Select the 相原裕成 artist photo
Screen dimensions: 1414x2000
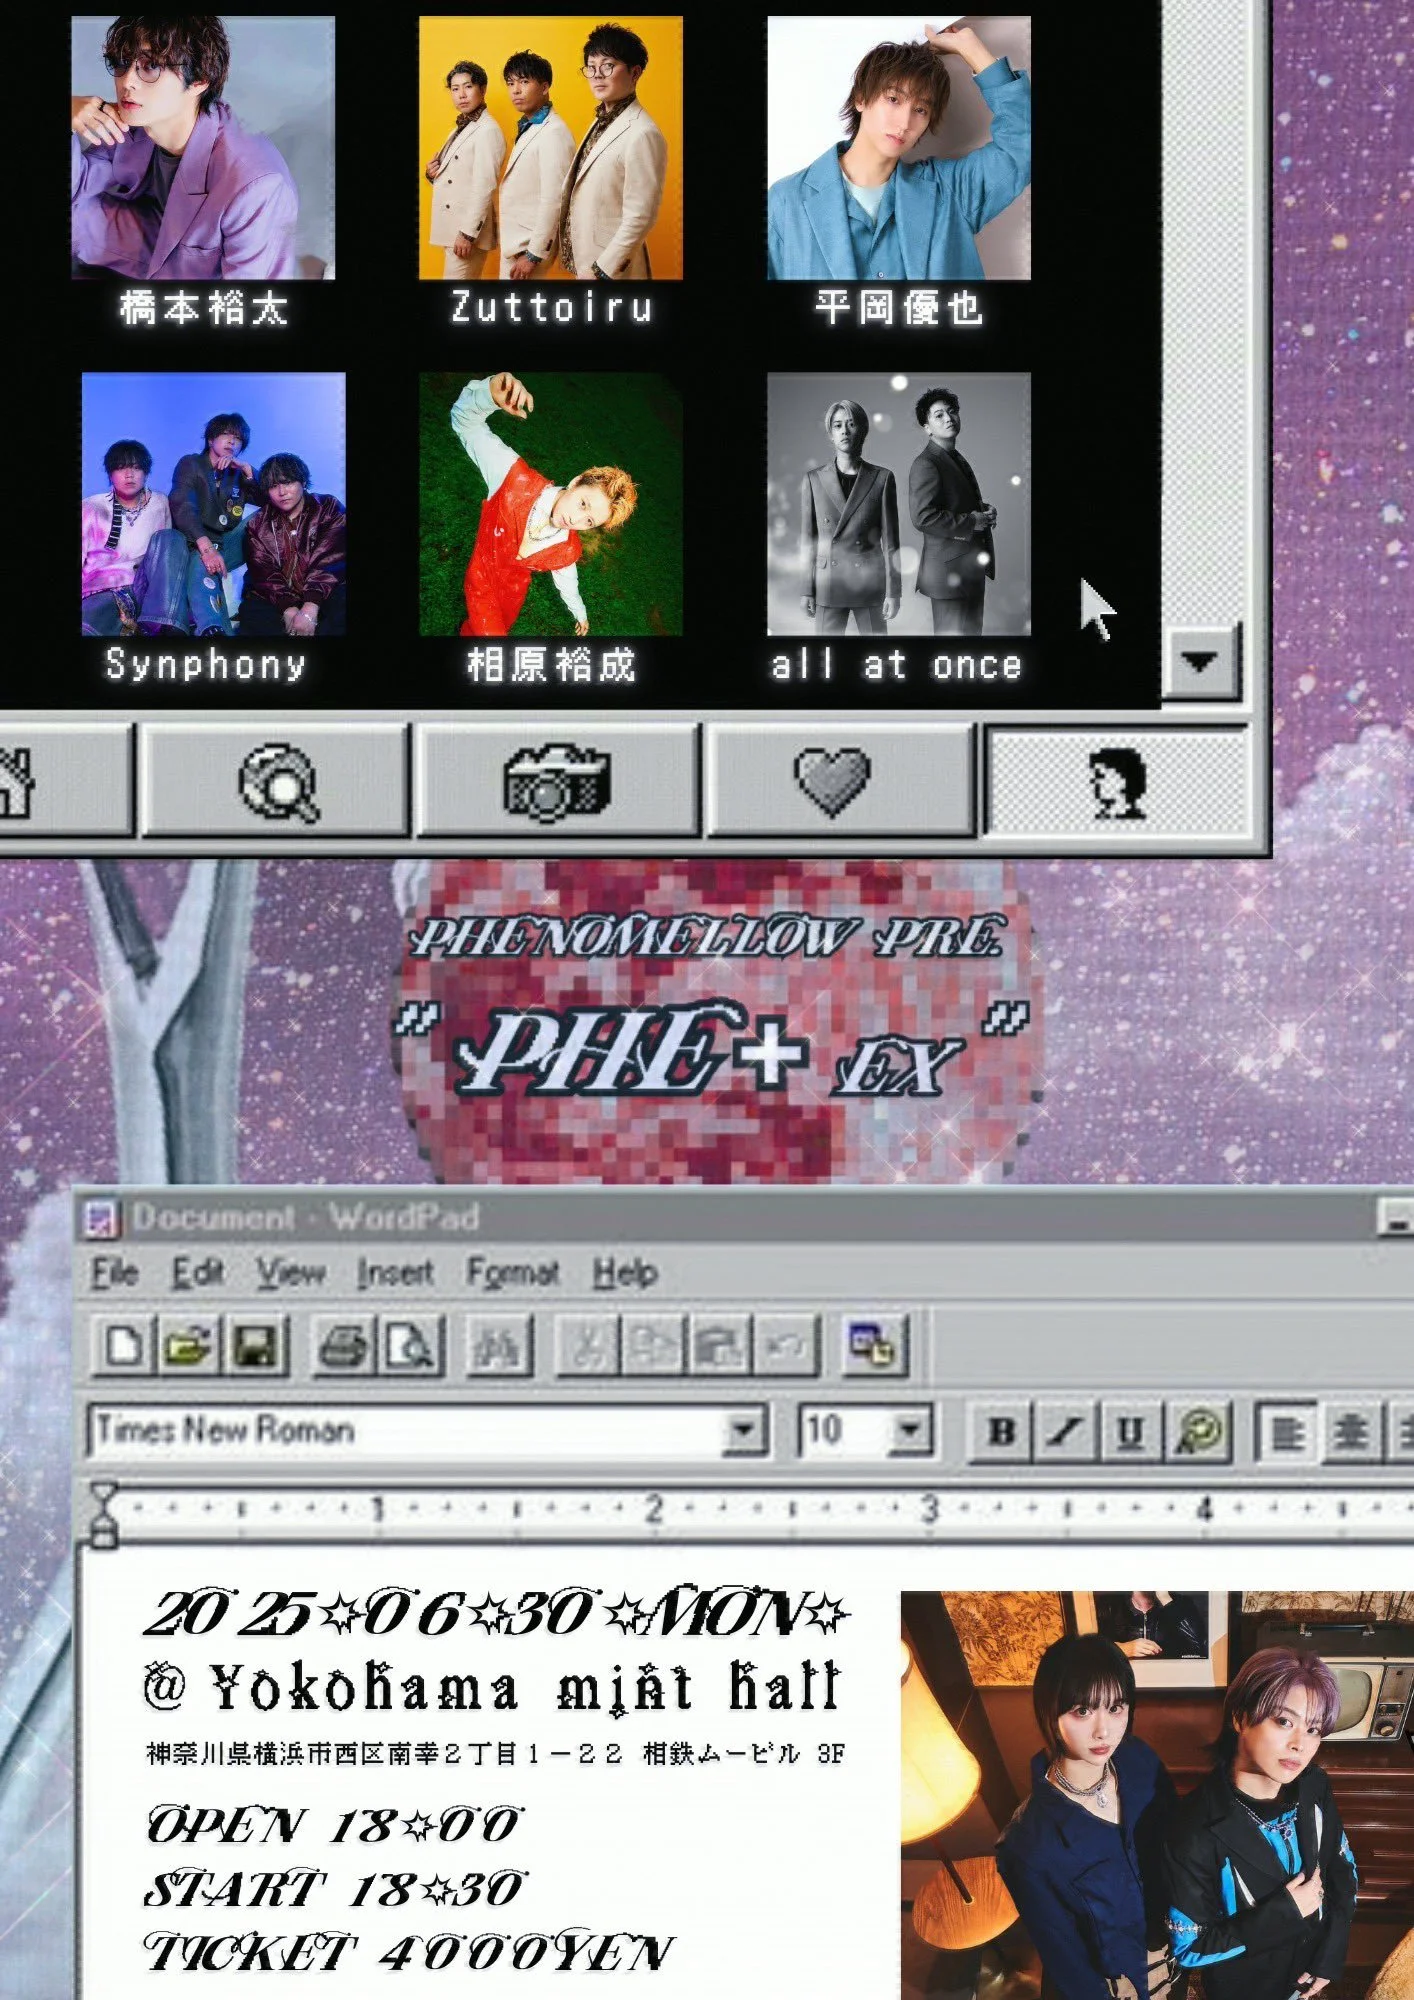550,504
